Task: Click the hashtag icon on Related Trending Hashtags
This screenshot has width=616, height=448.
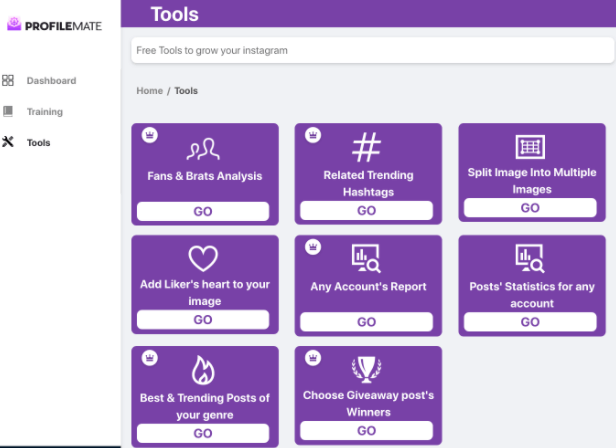Action: point(366,147)
